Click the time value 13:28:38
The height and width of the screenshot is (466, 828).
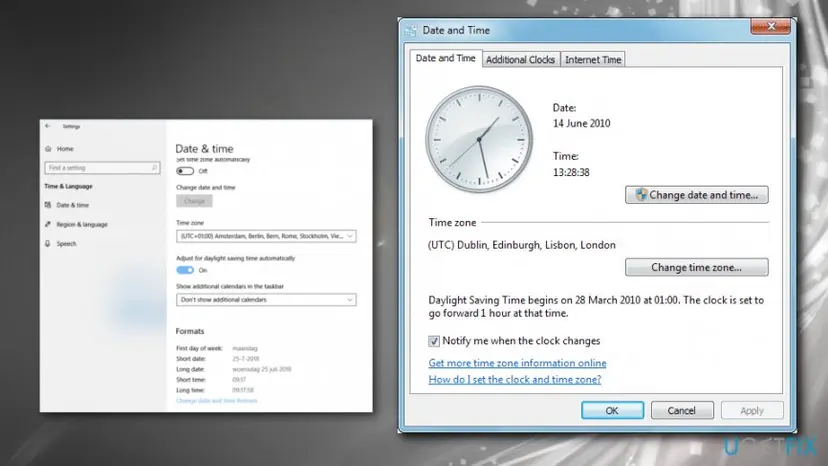point(571,172)
